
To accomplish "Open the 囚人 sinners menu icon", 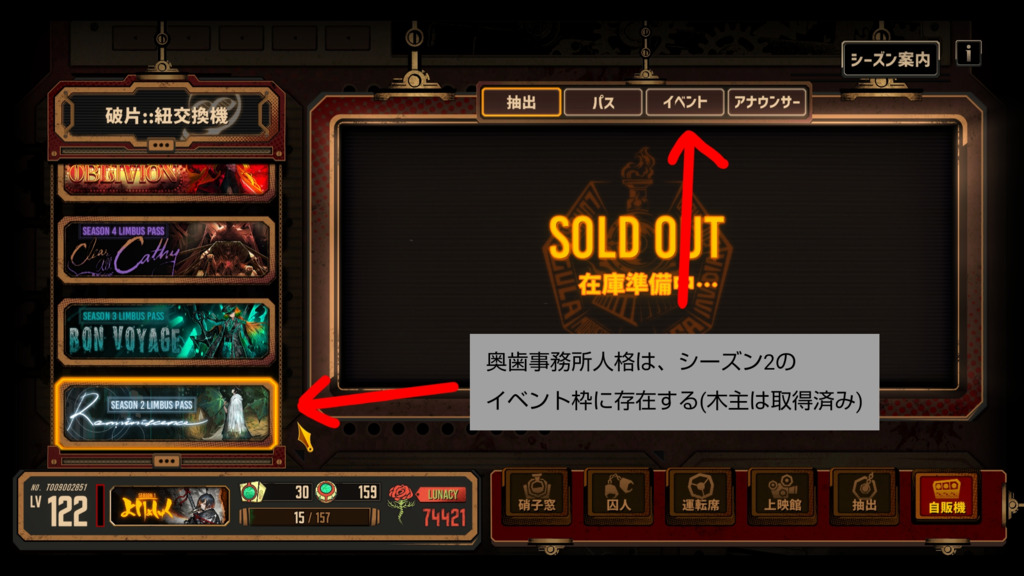I will click(x=618, y=494).
